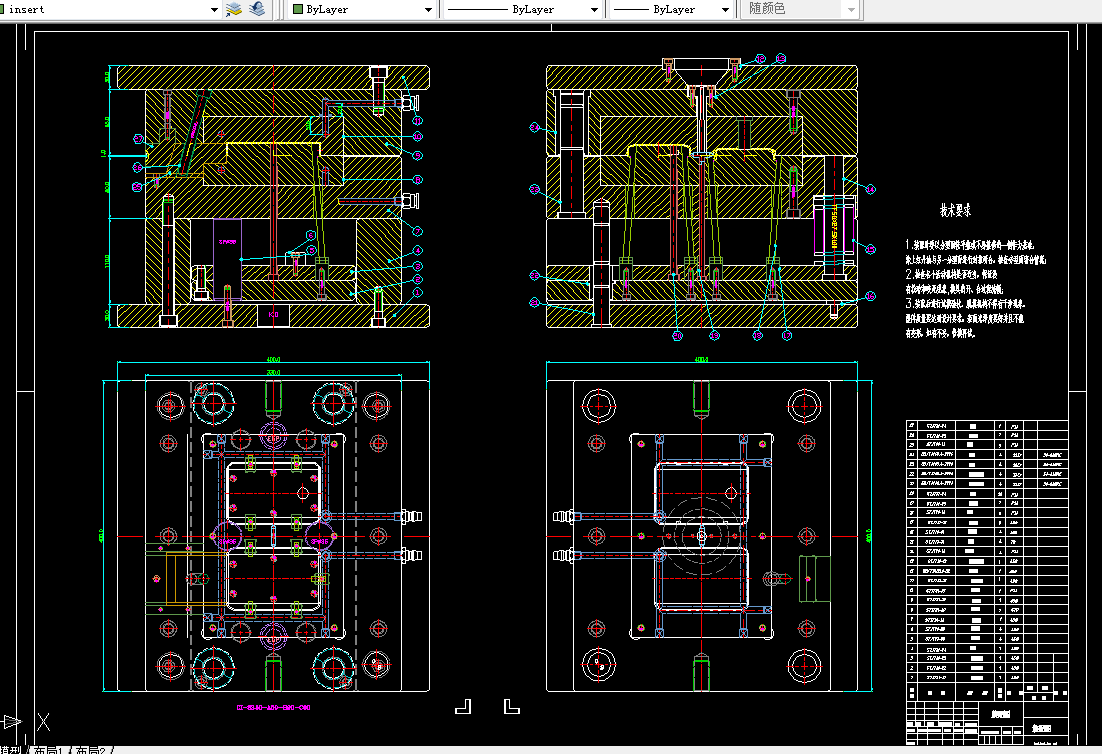1102x754 pixels.
Task: Switch to the 模型 model tab
Action: [x=12, y=750]
